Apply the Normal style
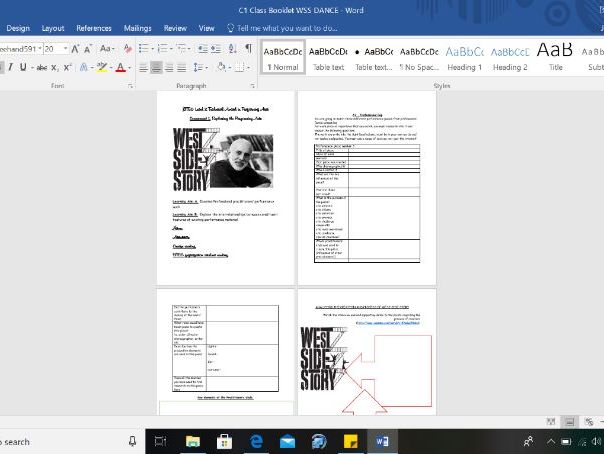 pos(283,58)
